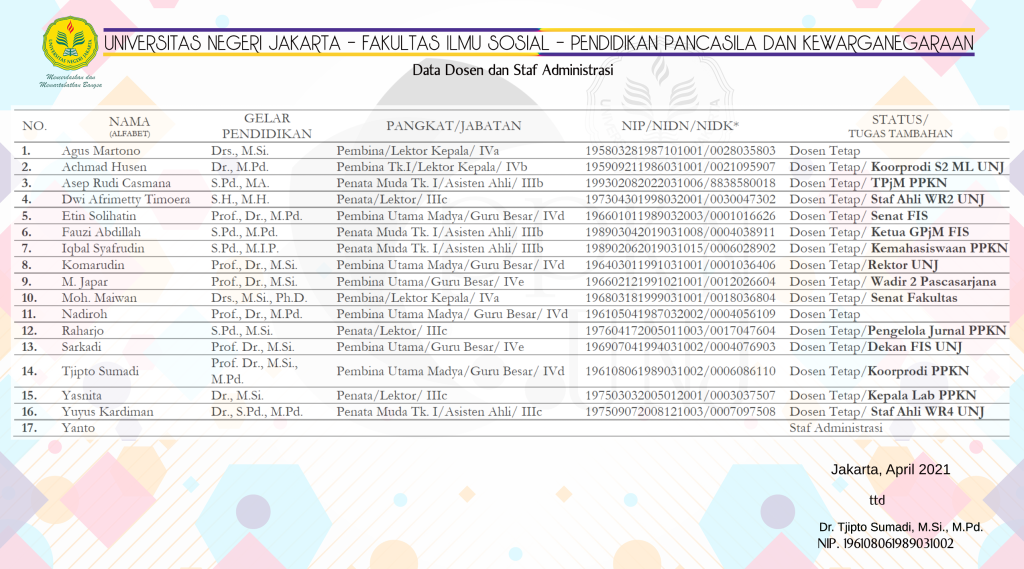The width and height of the screenshot is (1024, 569).
Task: Click rank Pembina Tk.I/Lektor Kepala/ IVb
Action: click(x=432, y=167)
